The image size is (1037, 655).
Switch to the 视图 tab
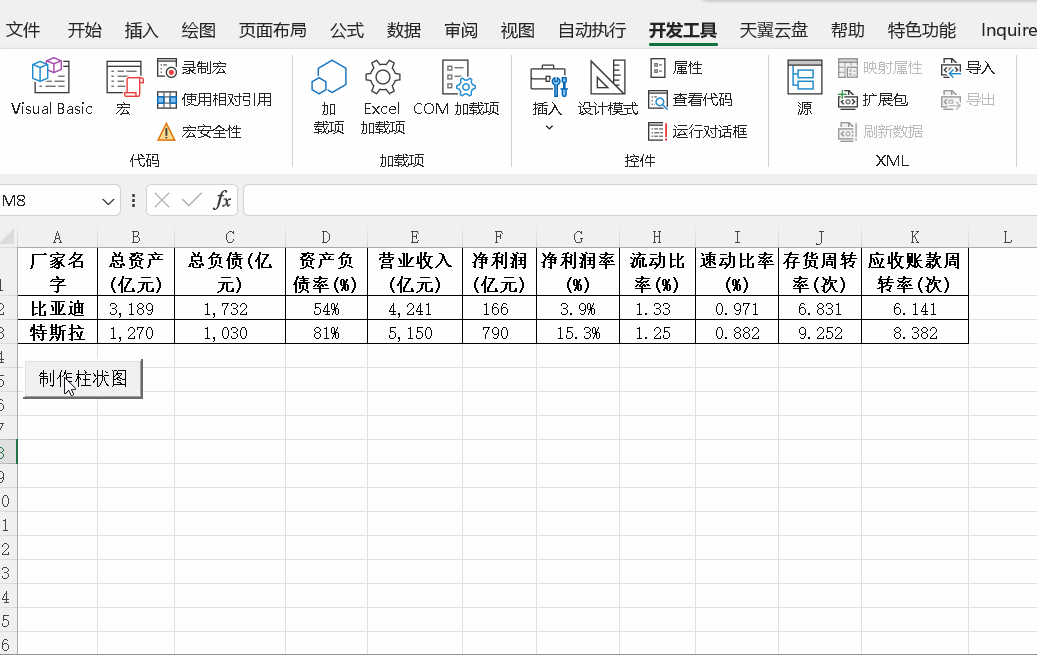[517, 30]
